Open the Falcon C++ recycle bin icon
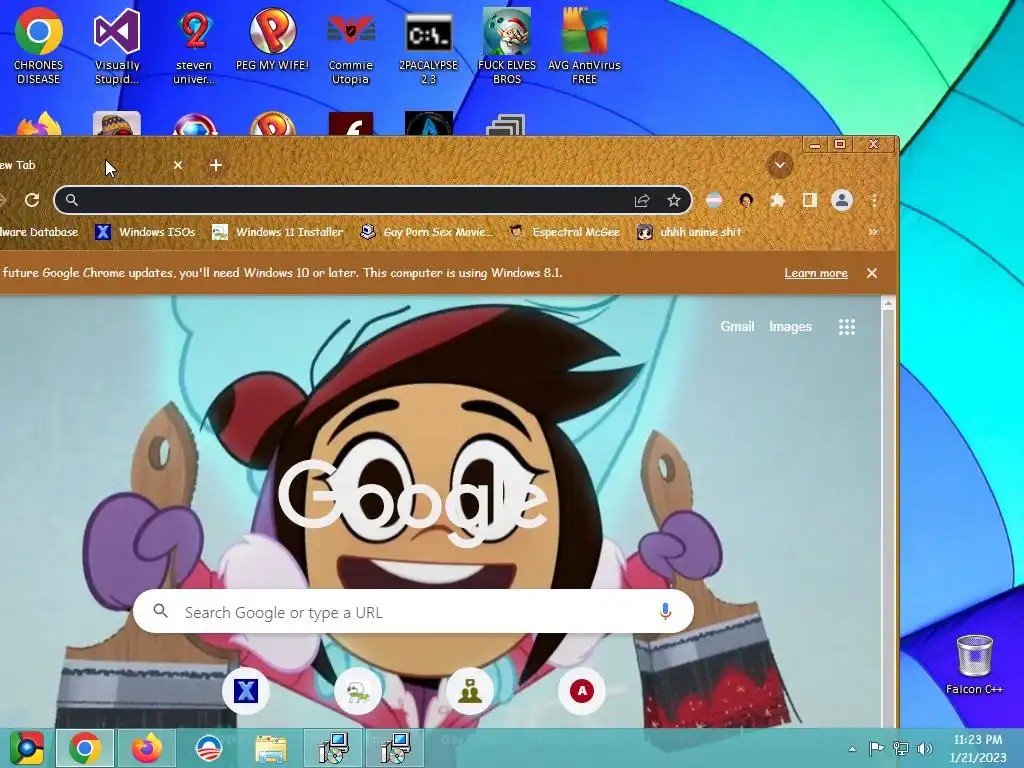Viewport: 1024px width, 768px height. pyautogui.click(x=974, y=665)
